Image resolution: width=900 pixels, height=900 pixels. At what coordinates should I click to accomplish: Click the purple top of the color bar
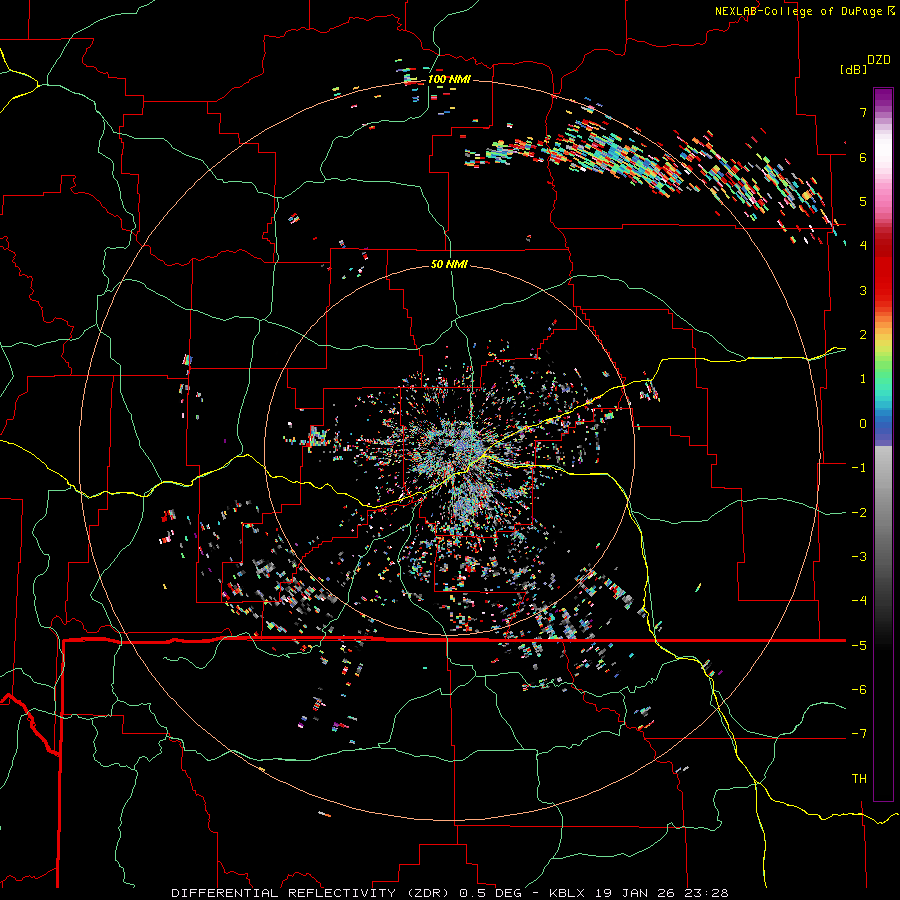pos(883,99)
